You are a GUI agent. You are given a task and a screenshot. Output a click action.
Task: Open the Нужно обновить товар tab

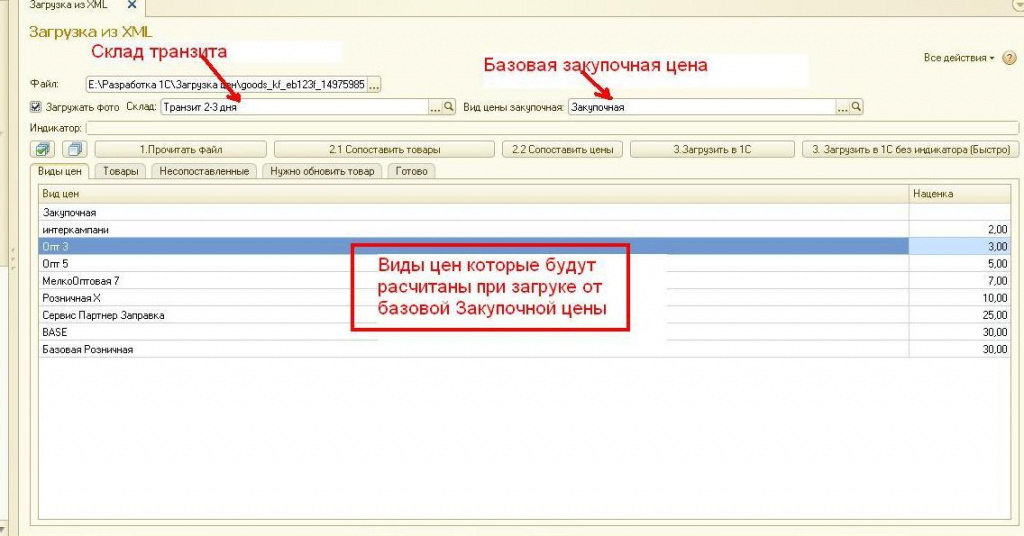(x=322, y=171)
